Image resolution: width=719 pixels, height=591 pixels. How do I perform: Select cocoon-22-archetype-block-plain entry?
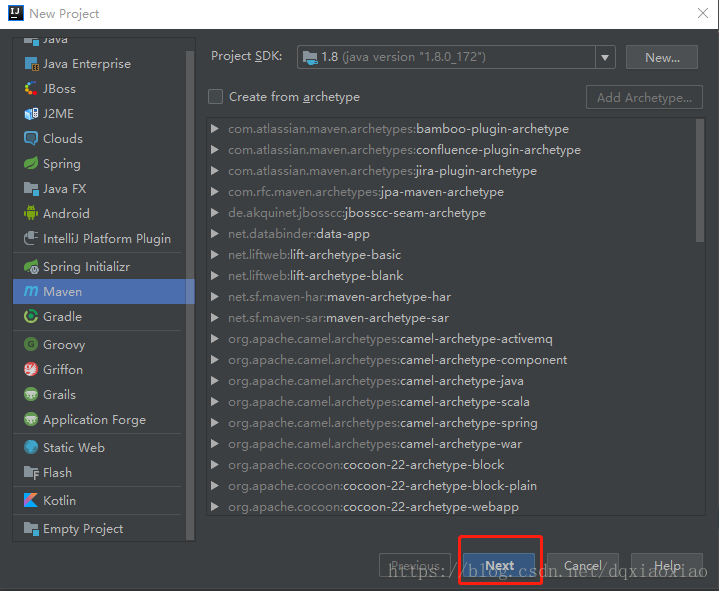point(382,486)
